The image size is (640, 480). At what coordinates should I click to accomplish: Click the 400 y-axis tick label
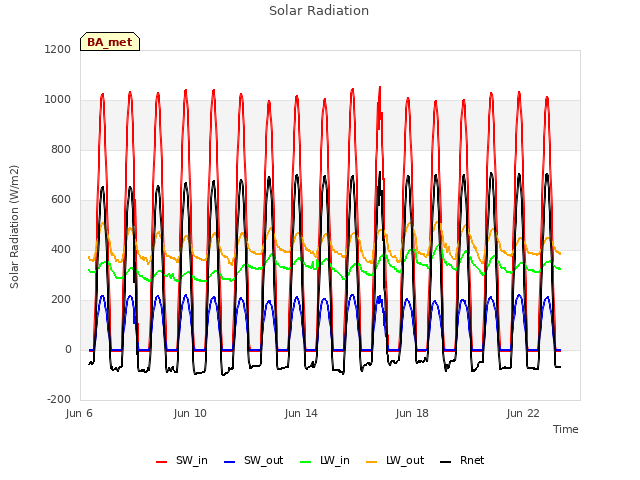coord(61,249)
